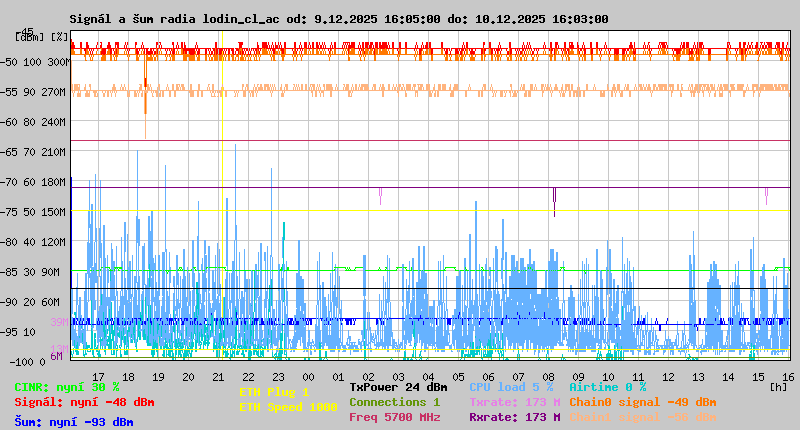Click the 'Chain1 signal -56 dBm' legend label
Screen dimensions: 800x430
coord(643,417)
